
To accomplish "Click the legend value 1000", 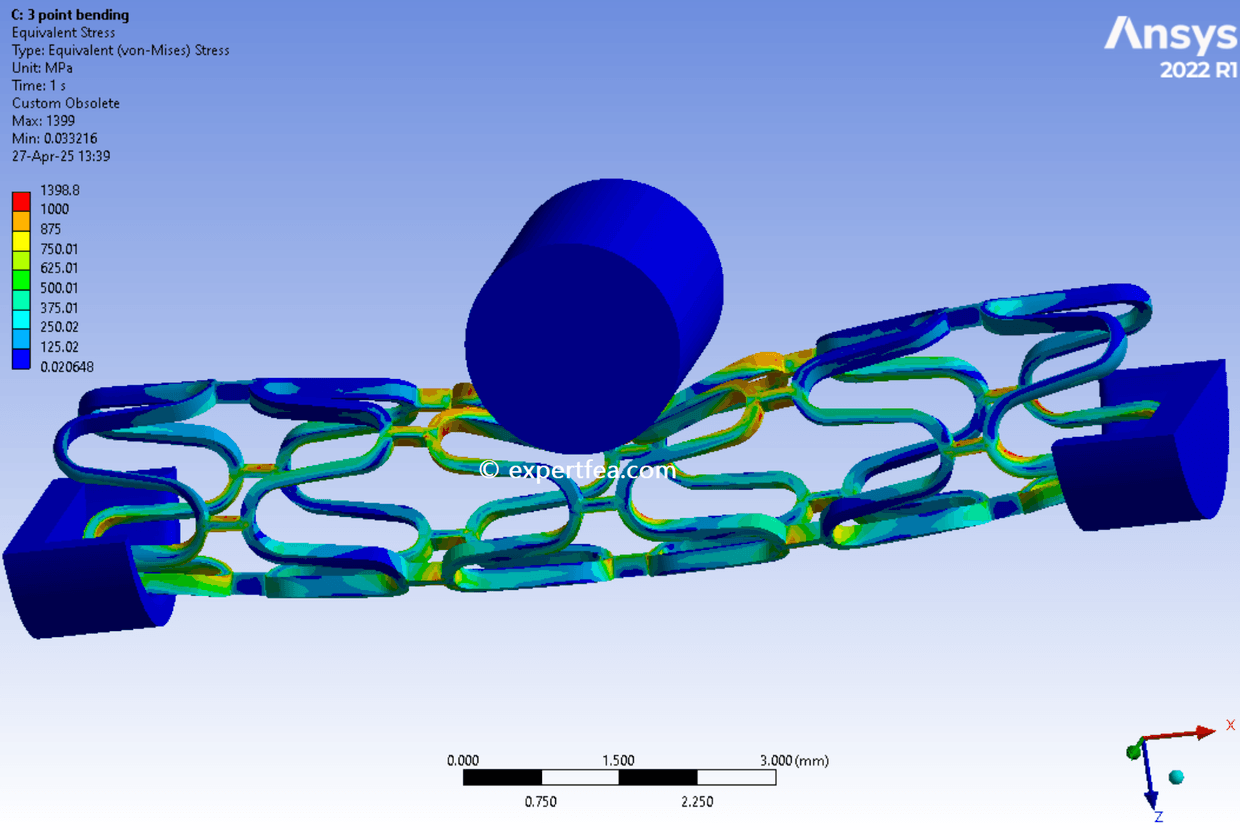I will pos(56,209).
